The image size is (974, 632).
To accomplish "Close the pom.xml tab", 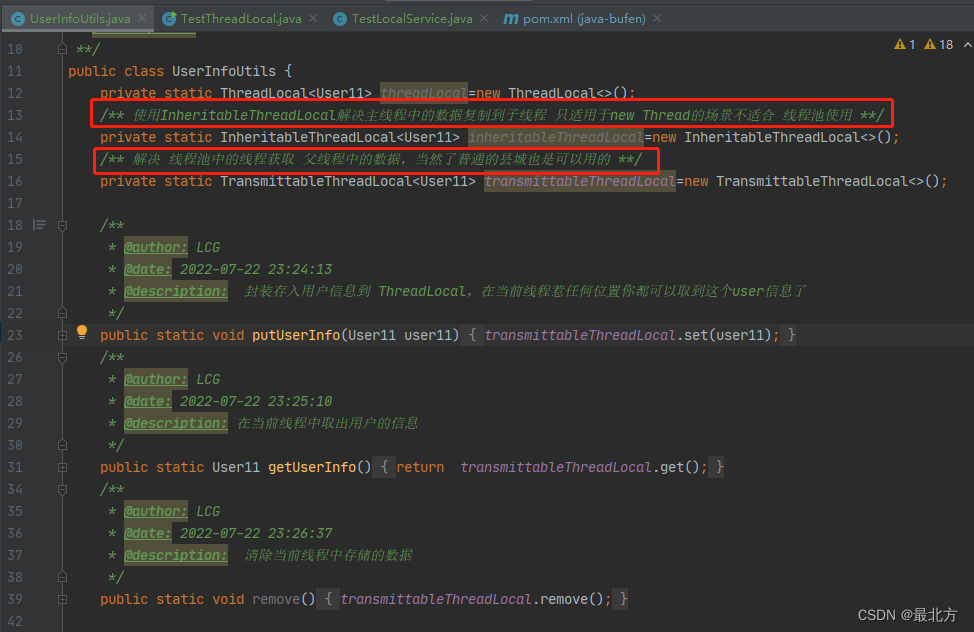I will click(657, 19).
